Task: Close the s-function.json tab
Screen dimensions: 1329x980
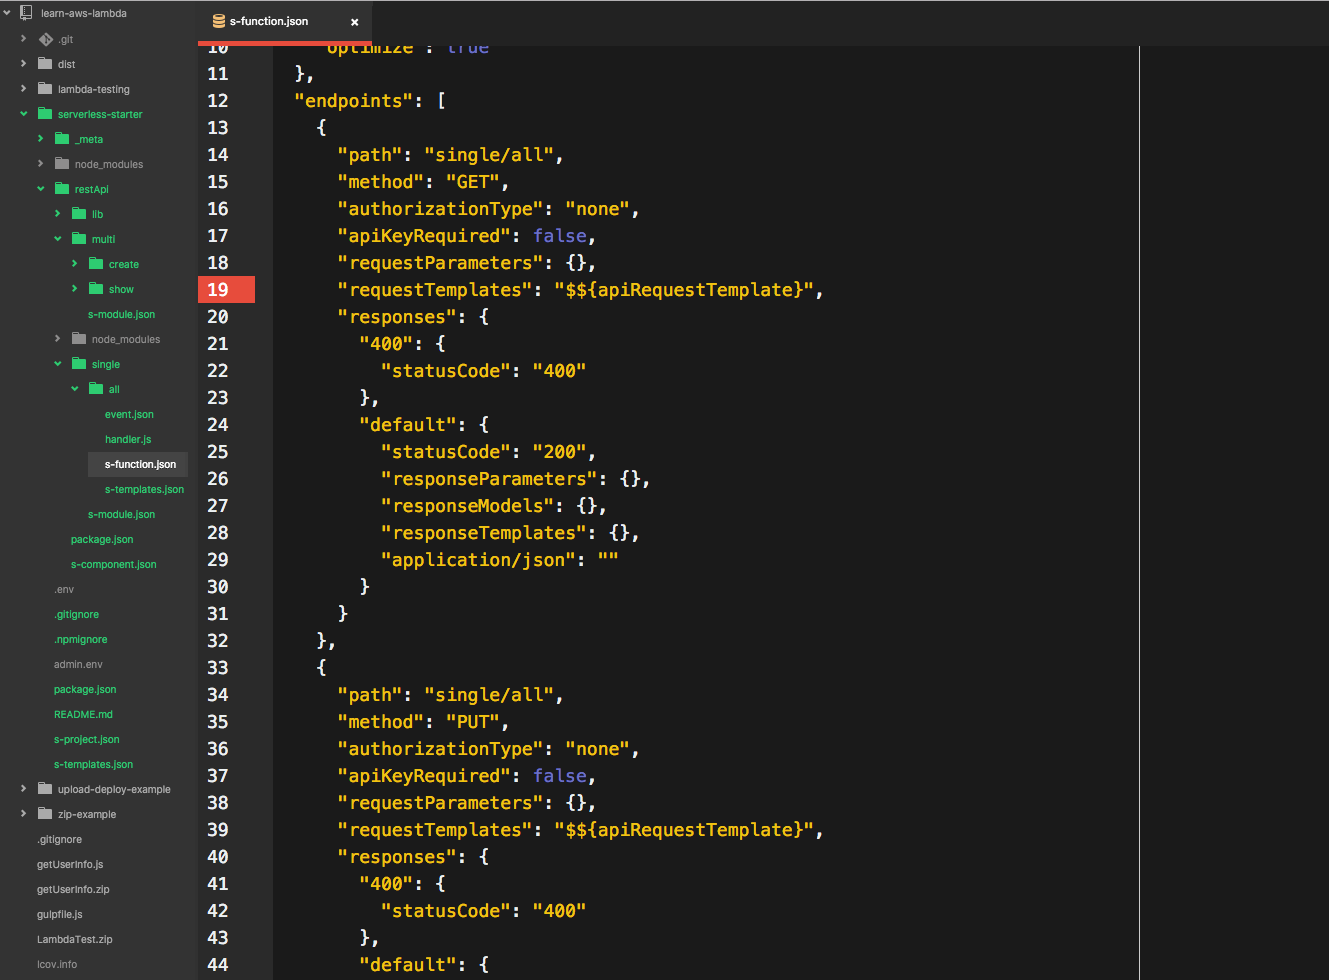Action: point(355,20)
